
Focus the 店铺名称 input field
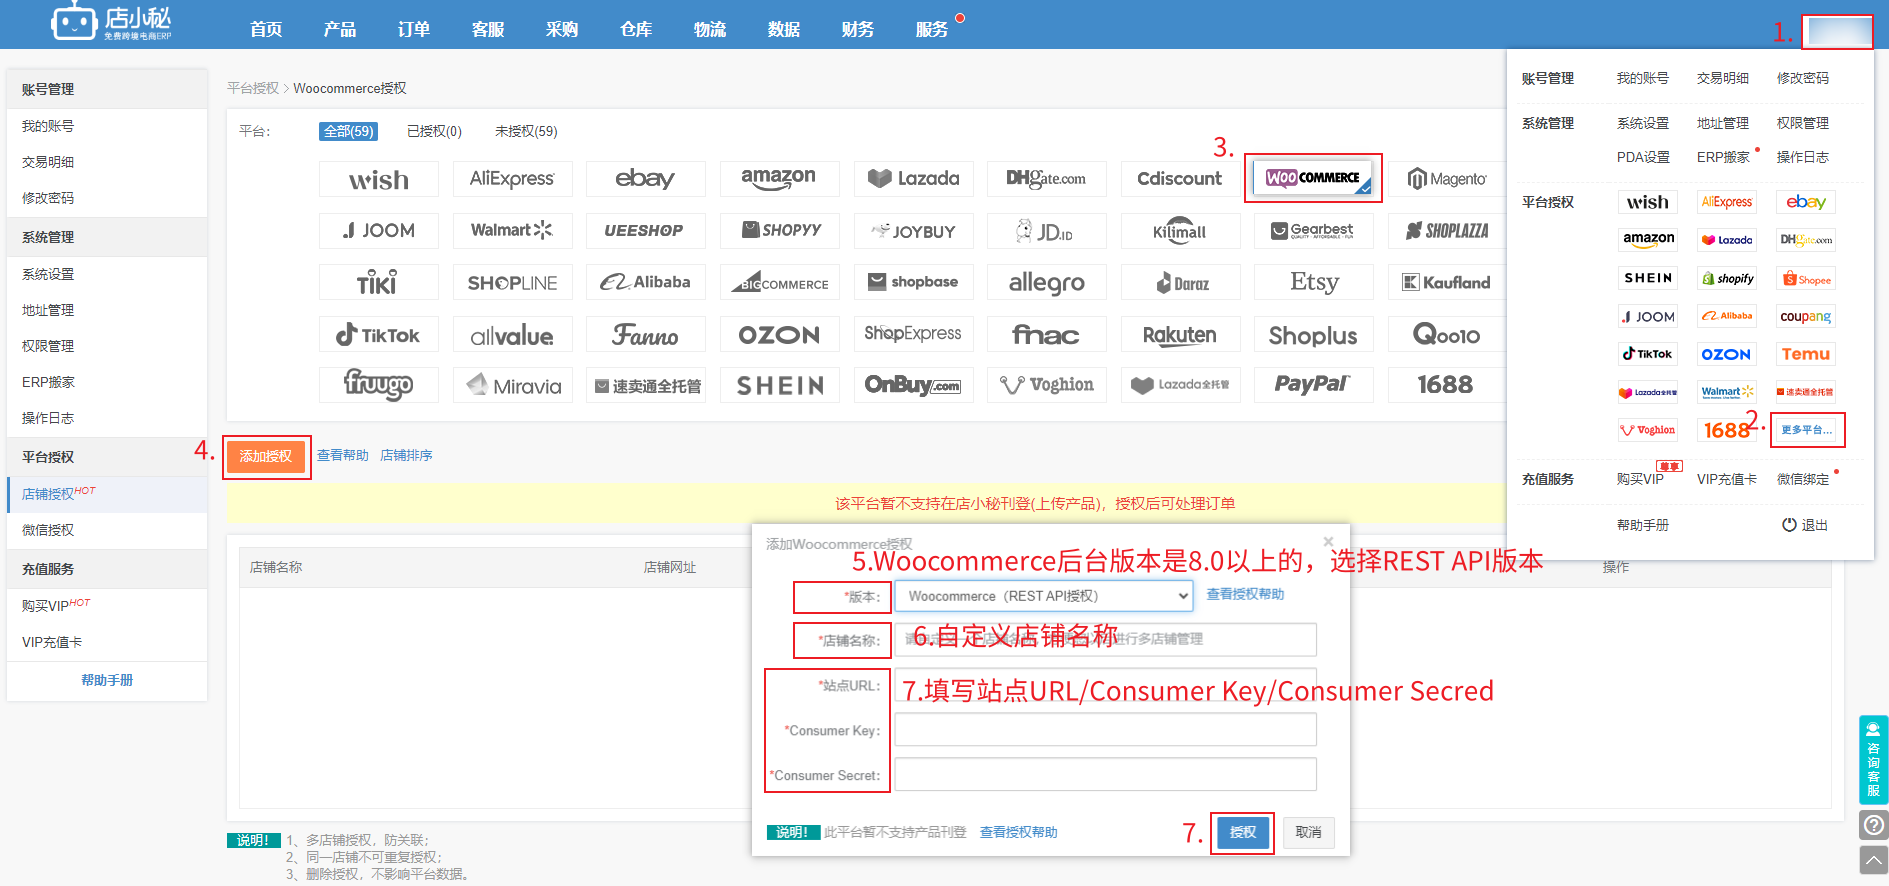(x=1105, y=639)
